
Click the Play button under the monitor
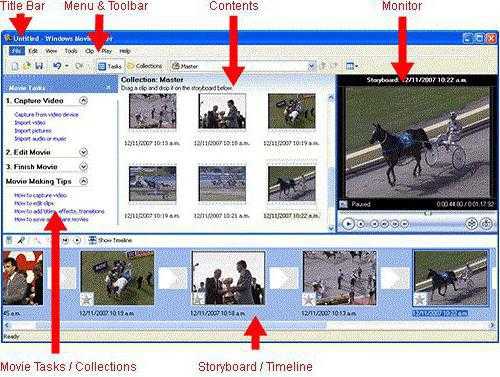click(x=348, y=224)
